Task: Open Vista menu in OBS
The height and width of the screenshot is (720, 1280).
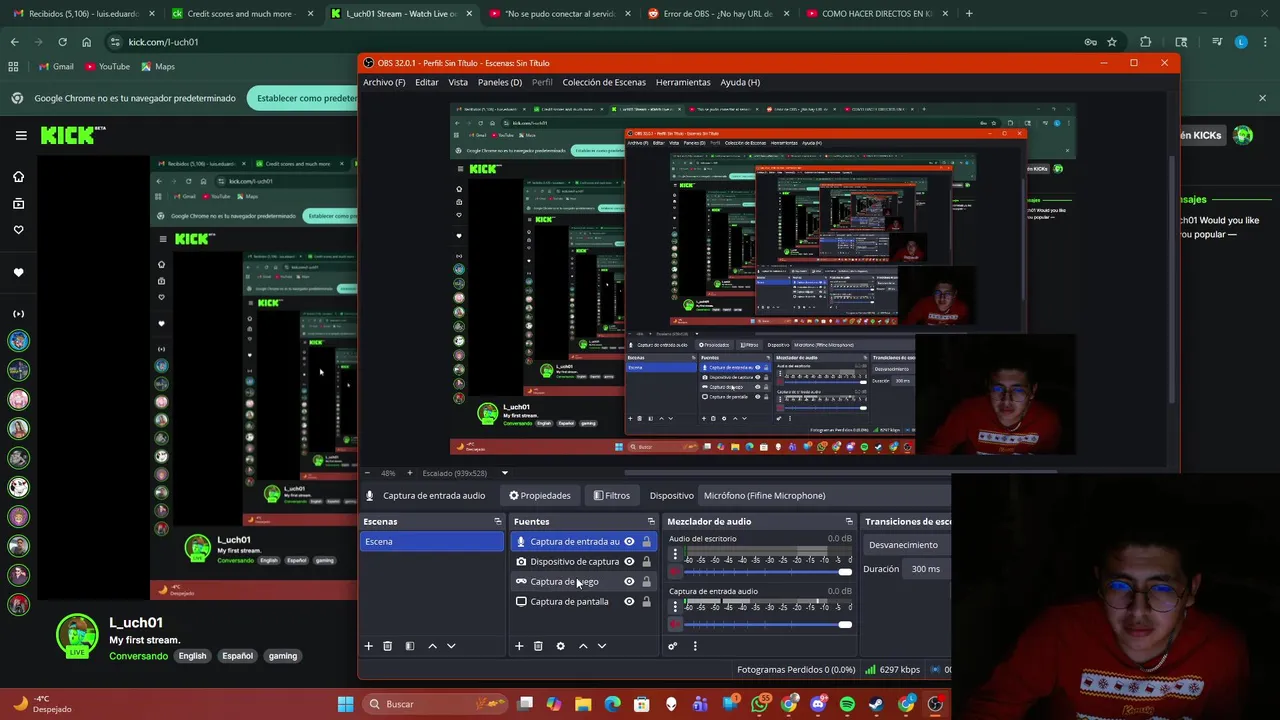Action: [458, 82]
